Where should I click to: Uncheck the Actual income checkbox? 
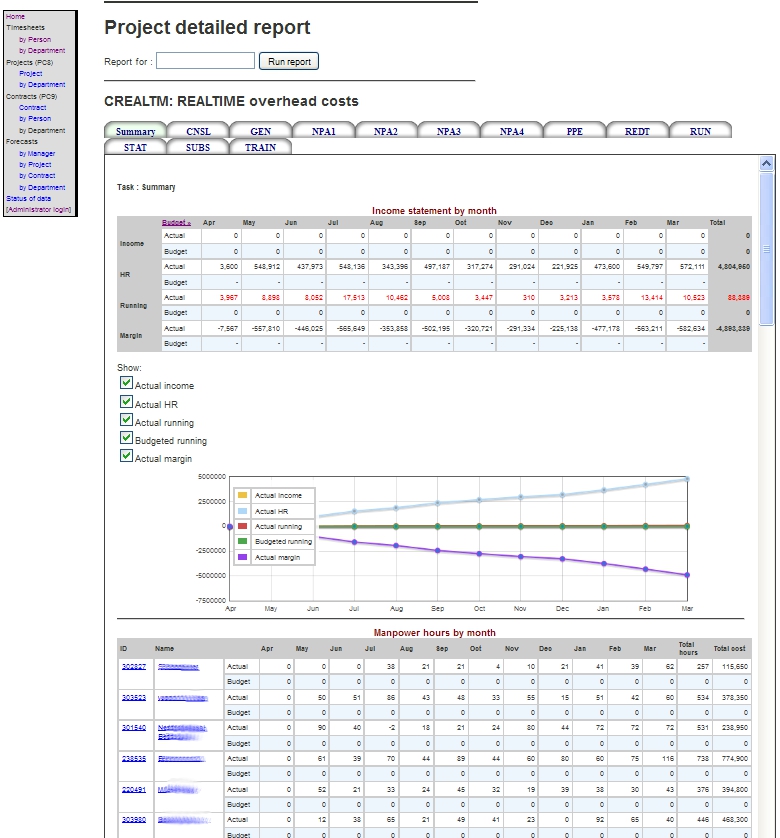126,383
